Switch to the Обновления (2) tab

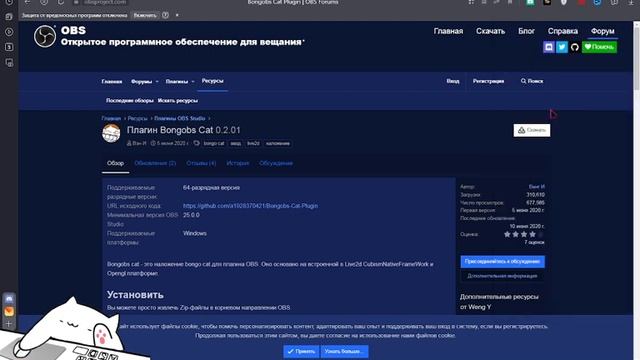tap(155, 163)
